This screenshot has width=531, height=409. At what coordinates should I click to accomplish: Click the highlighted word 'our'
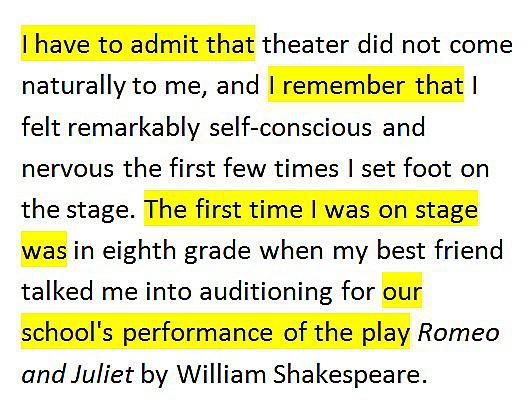tap(402, 290)
